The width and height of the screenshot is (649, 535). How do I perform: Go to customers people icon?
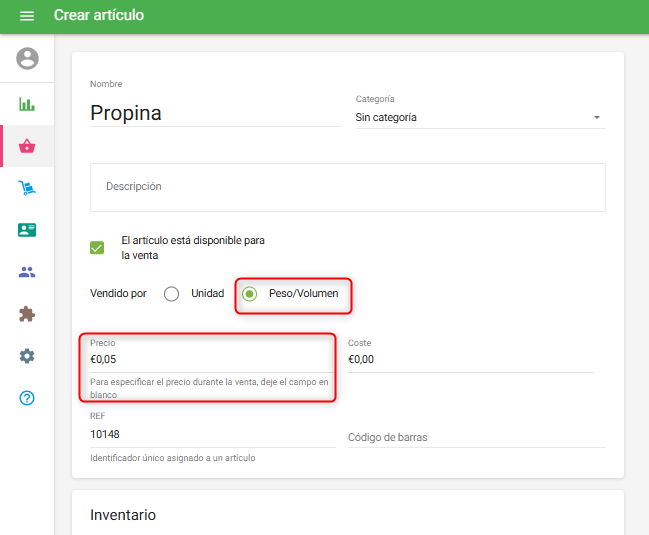(x=27, y=272)
